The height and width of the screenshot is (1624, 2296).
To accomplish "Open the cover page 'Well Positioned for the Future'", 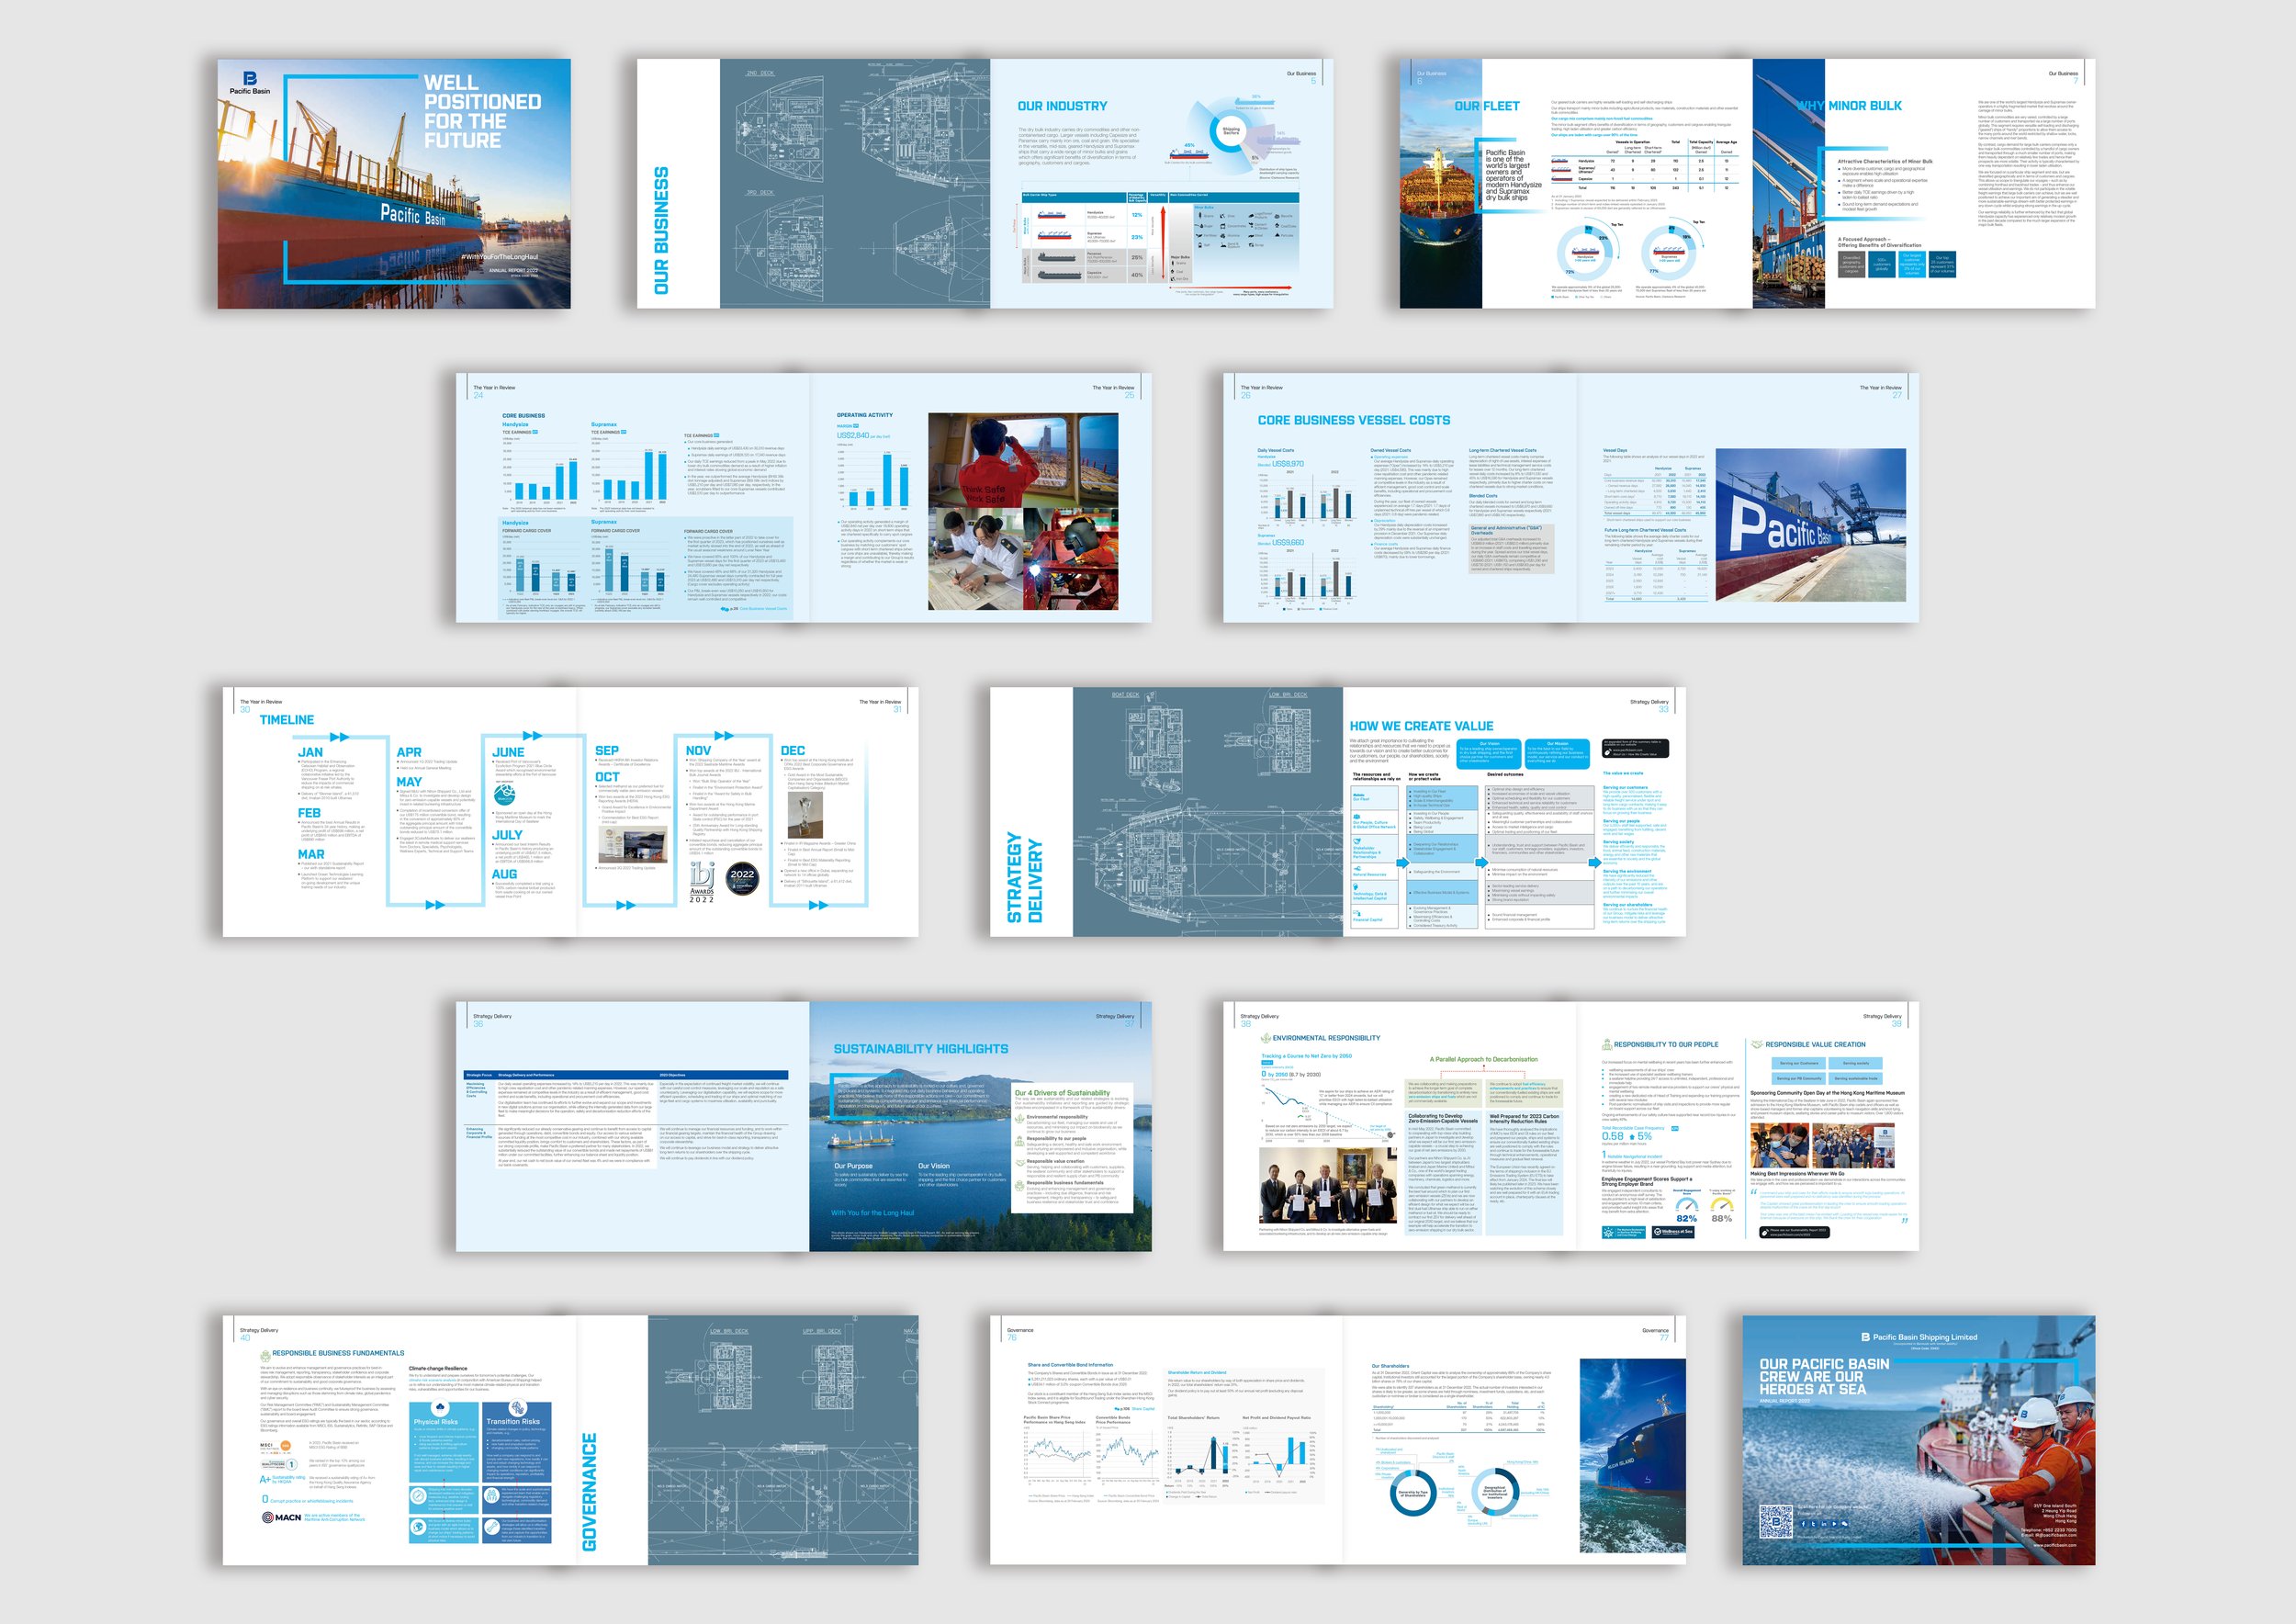I will pos(394,183).
